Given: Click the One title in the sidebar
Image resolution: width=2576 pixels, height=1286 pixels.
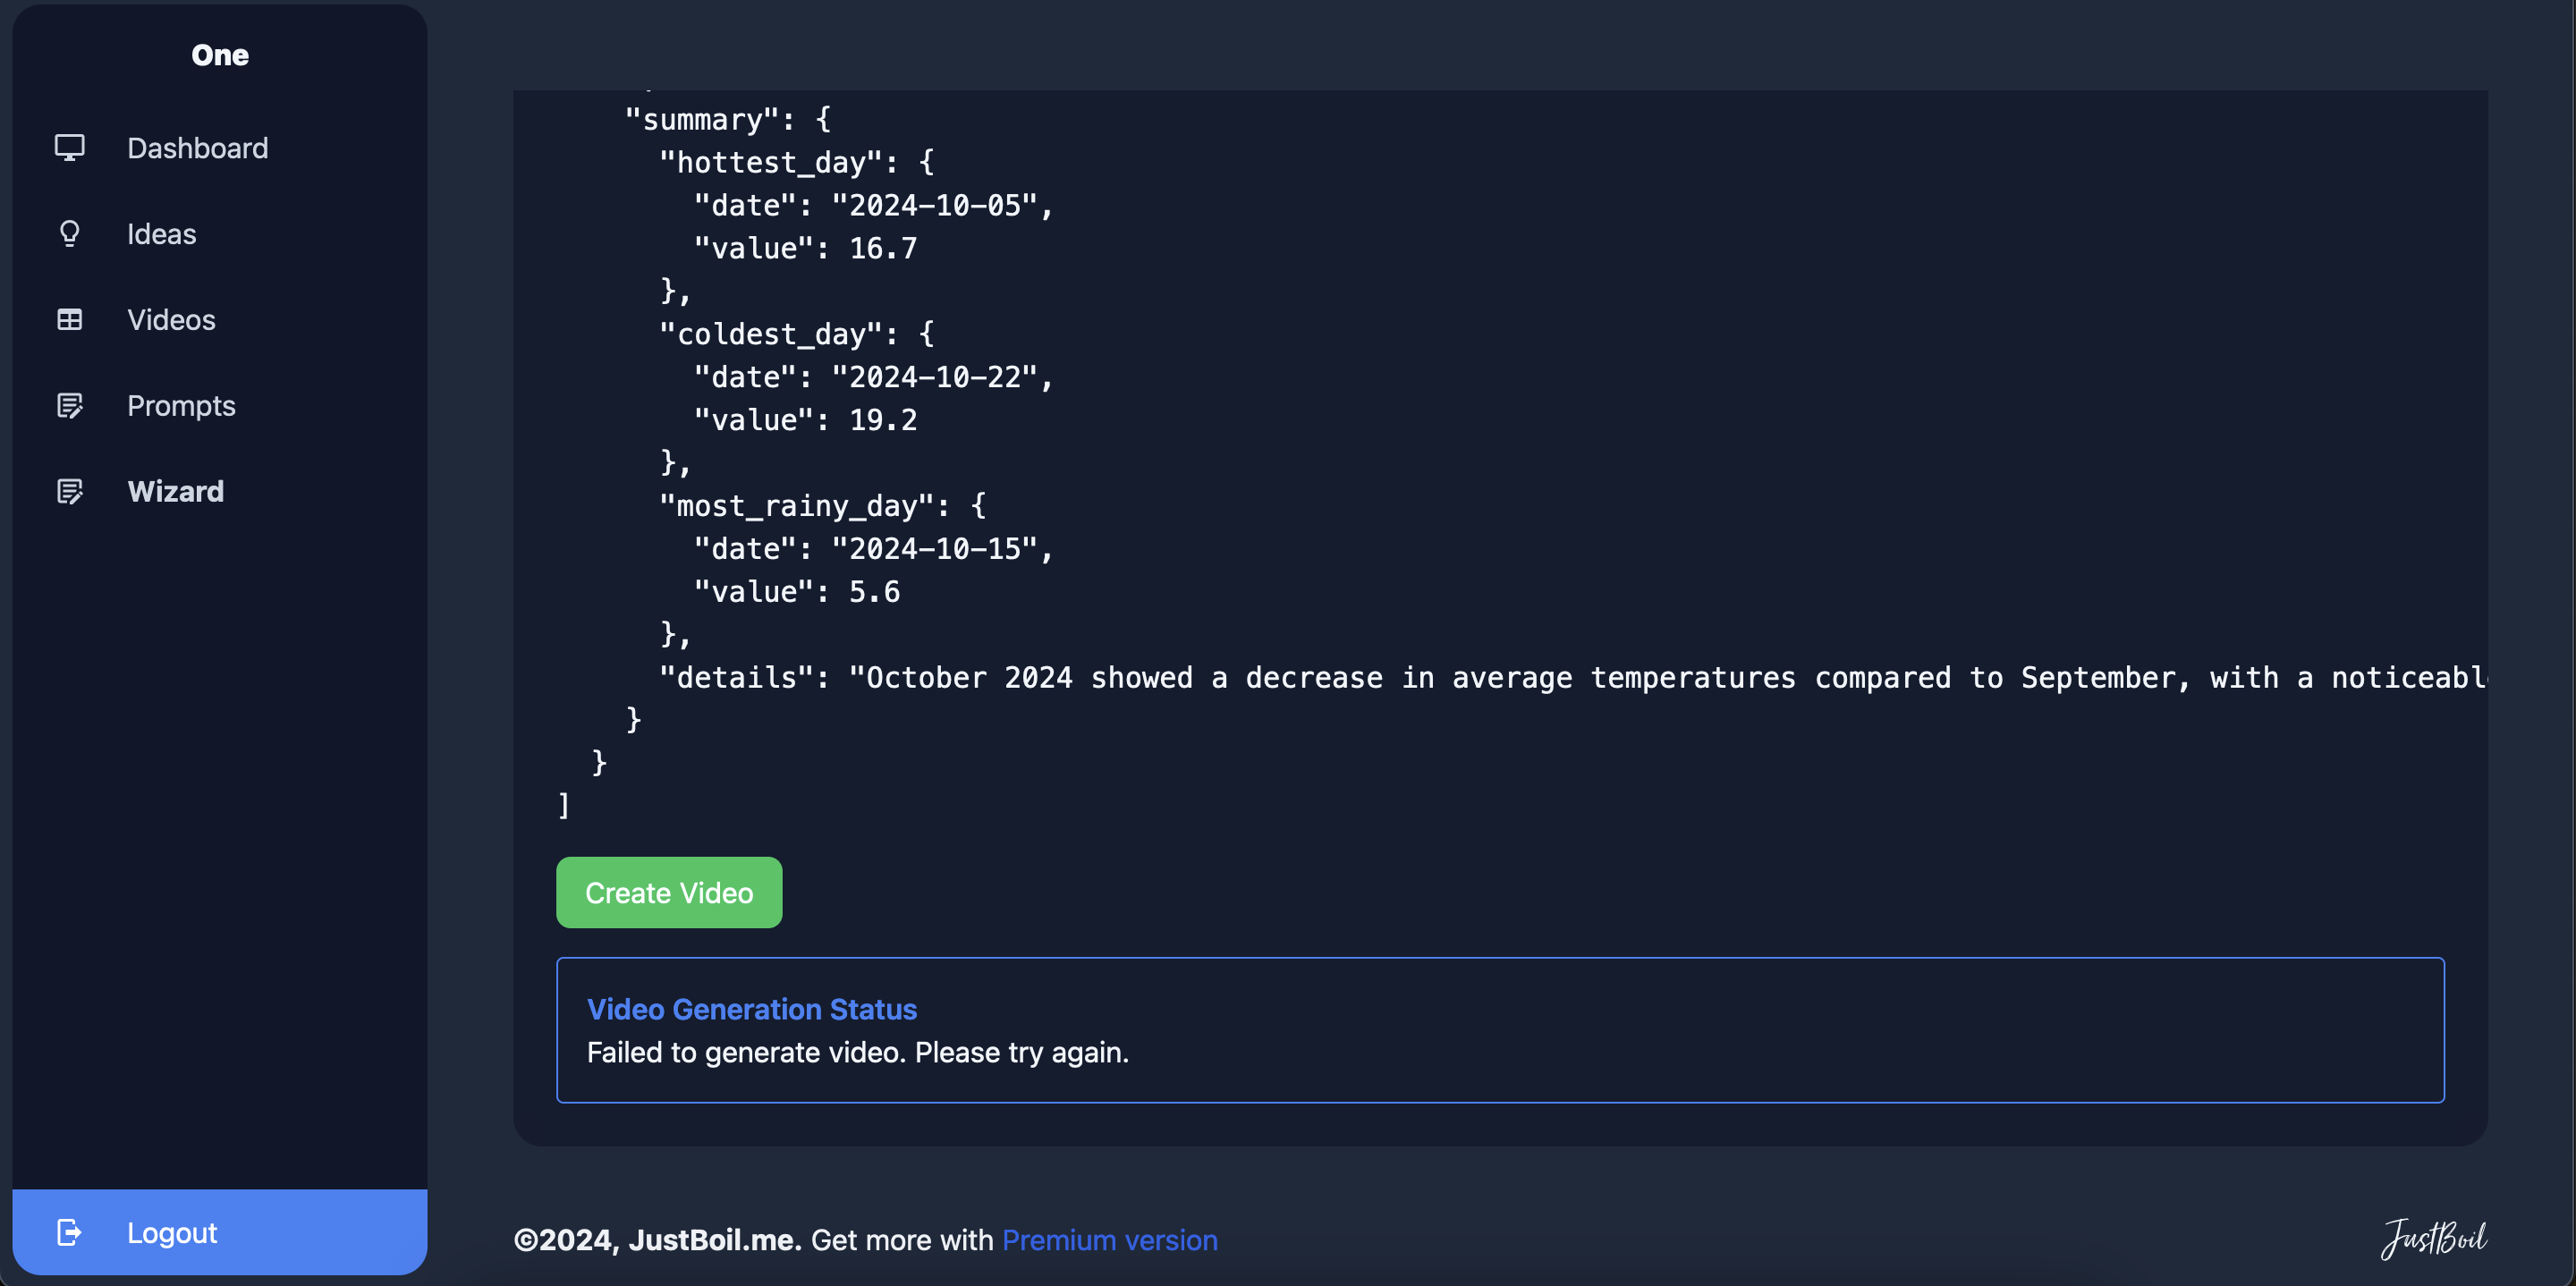Looking at the screenshot, I should coord(220,55).
